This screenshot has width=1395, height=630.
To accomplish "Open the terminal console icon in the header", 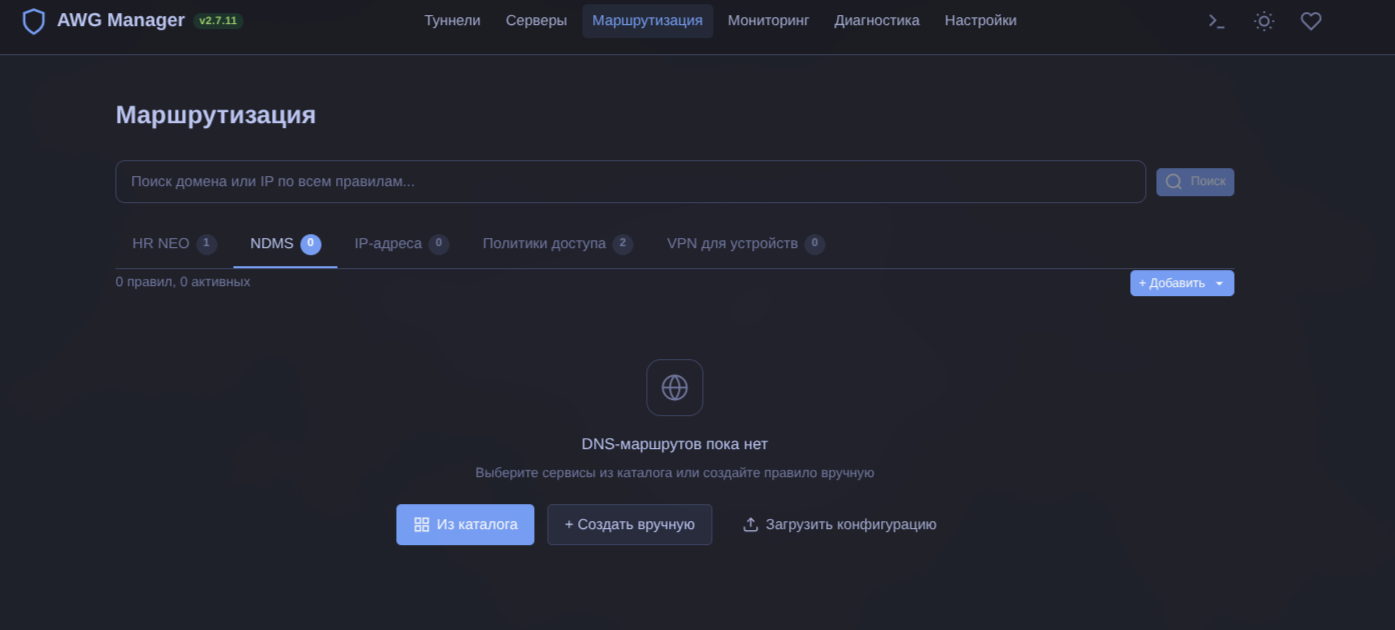I will (x=1215, y=20).
